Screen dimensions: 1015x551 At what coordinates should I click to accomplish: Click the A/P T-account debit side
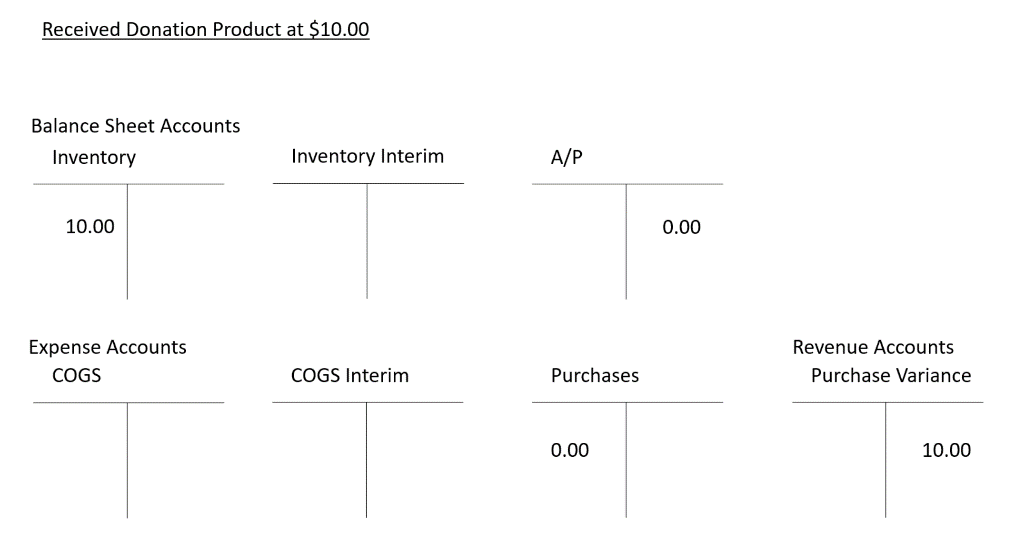tap(580, 240)
